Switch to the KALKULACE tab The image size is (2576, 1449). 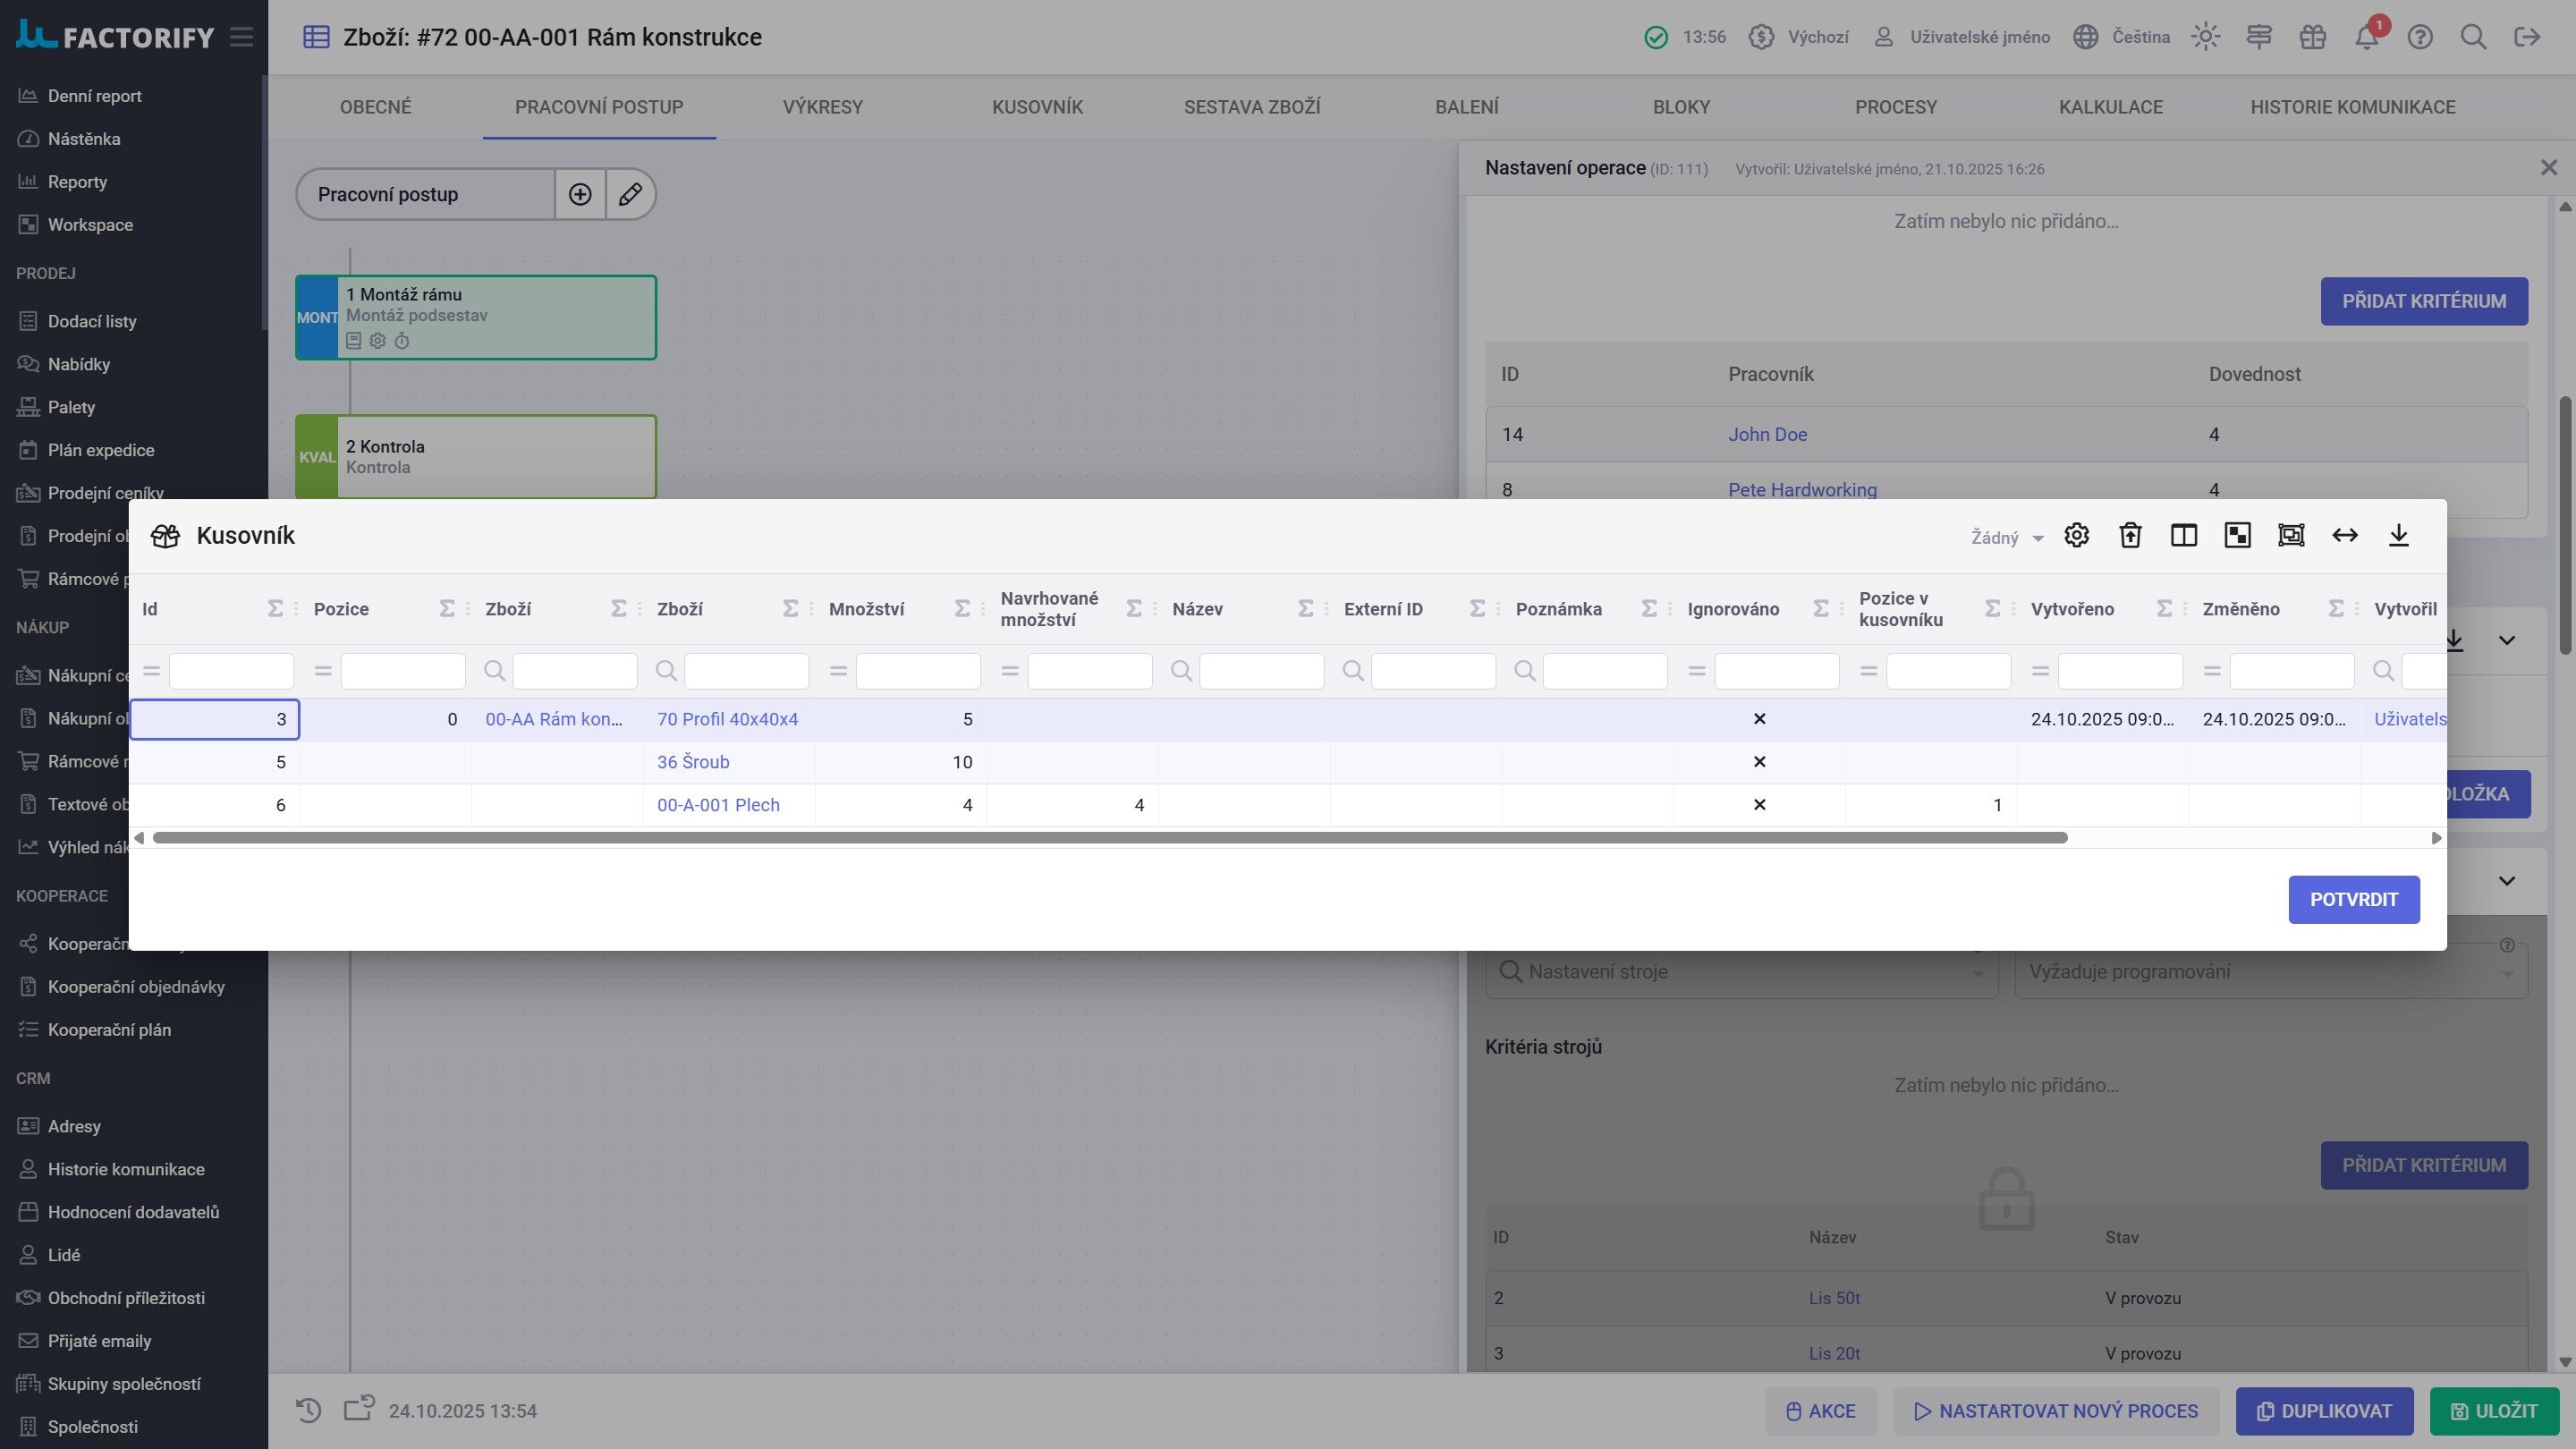click(x=2111, y=107)
